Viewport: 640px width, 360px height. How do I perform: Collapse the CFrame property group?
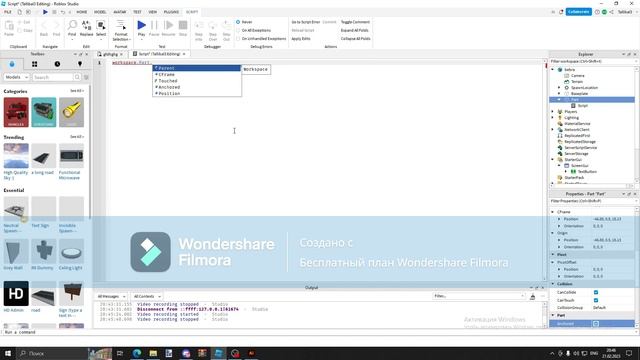(553, 212)
